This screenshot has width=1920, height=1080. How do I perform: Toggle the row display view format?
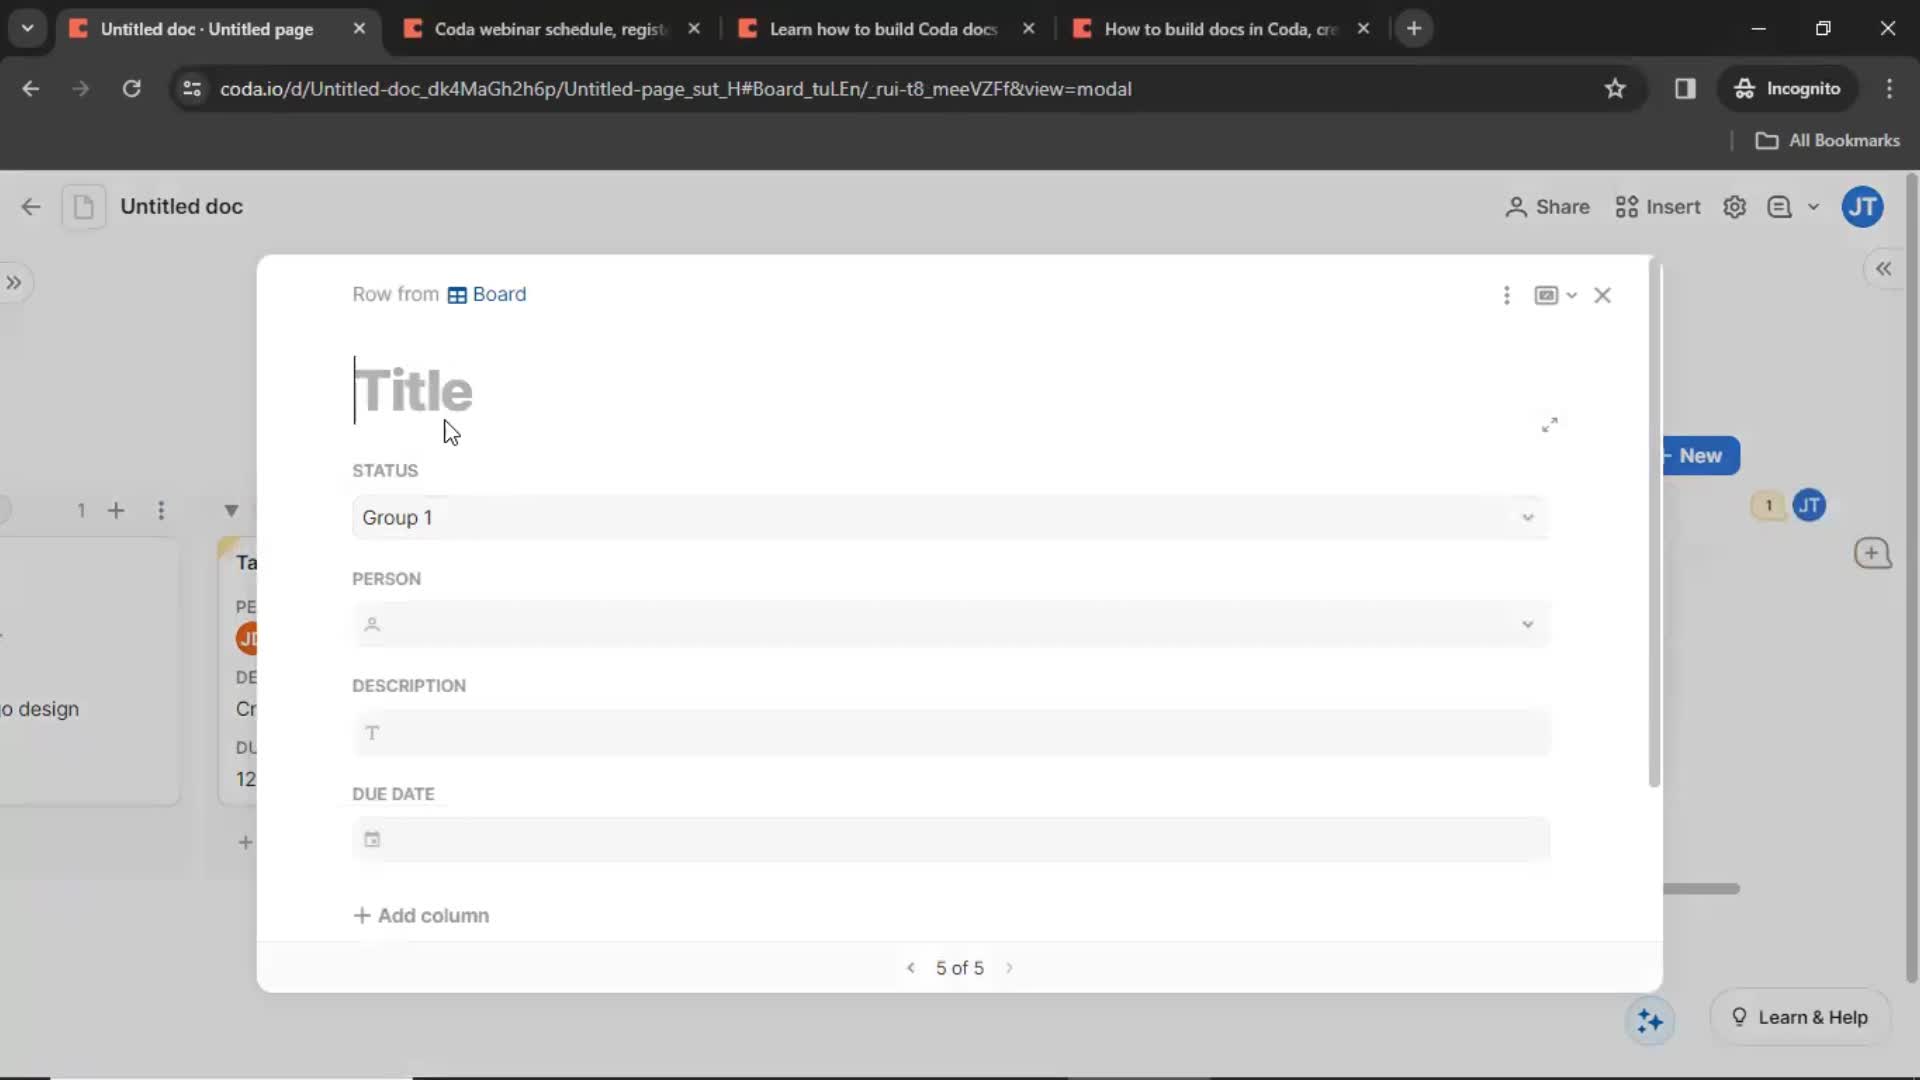pos(1556,294)
